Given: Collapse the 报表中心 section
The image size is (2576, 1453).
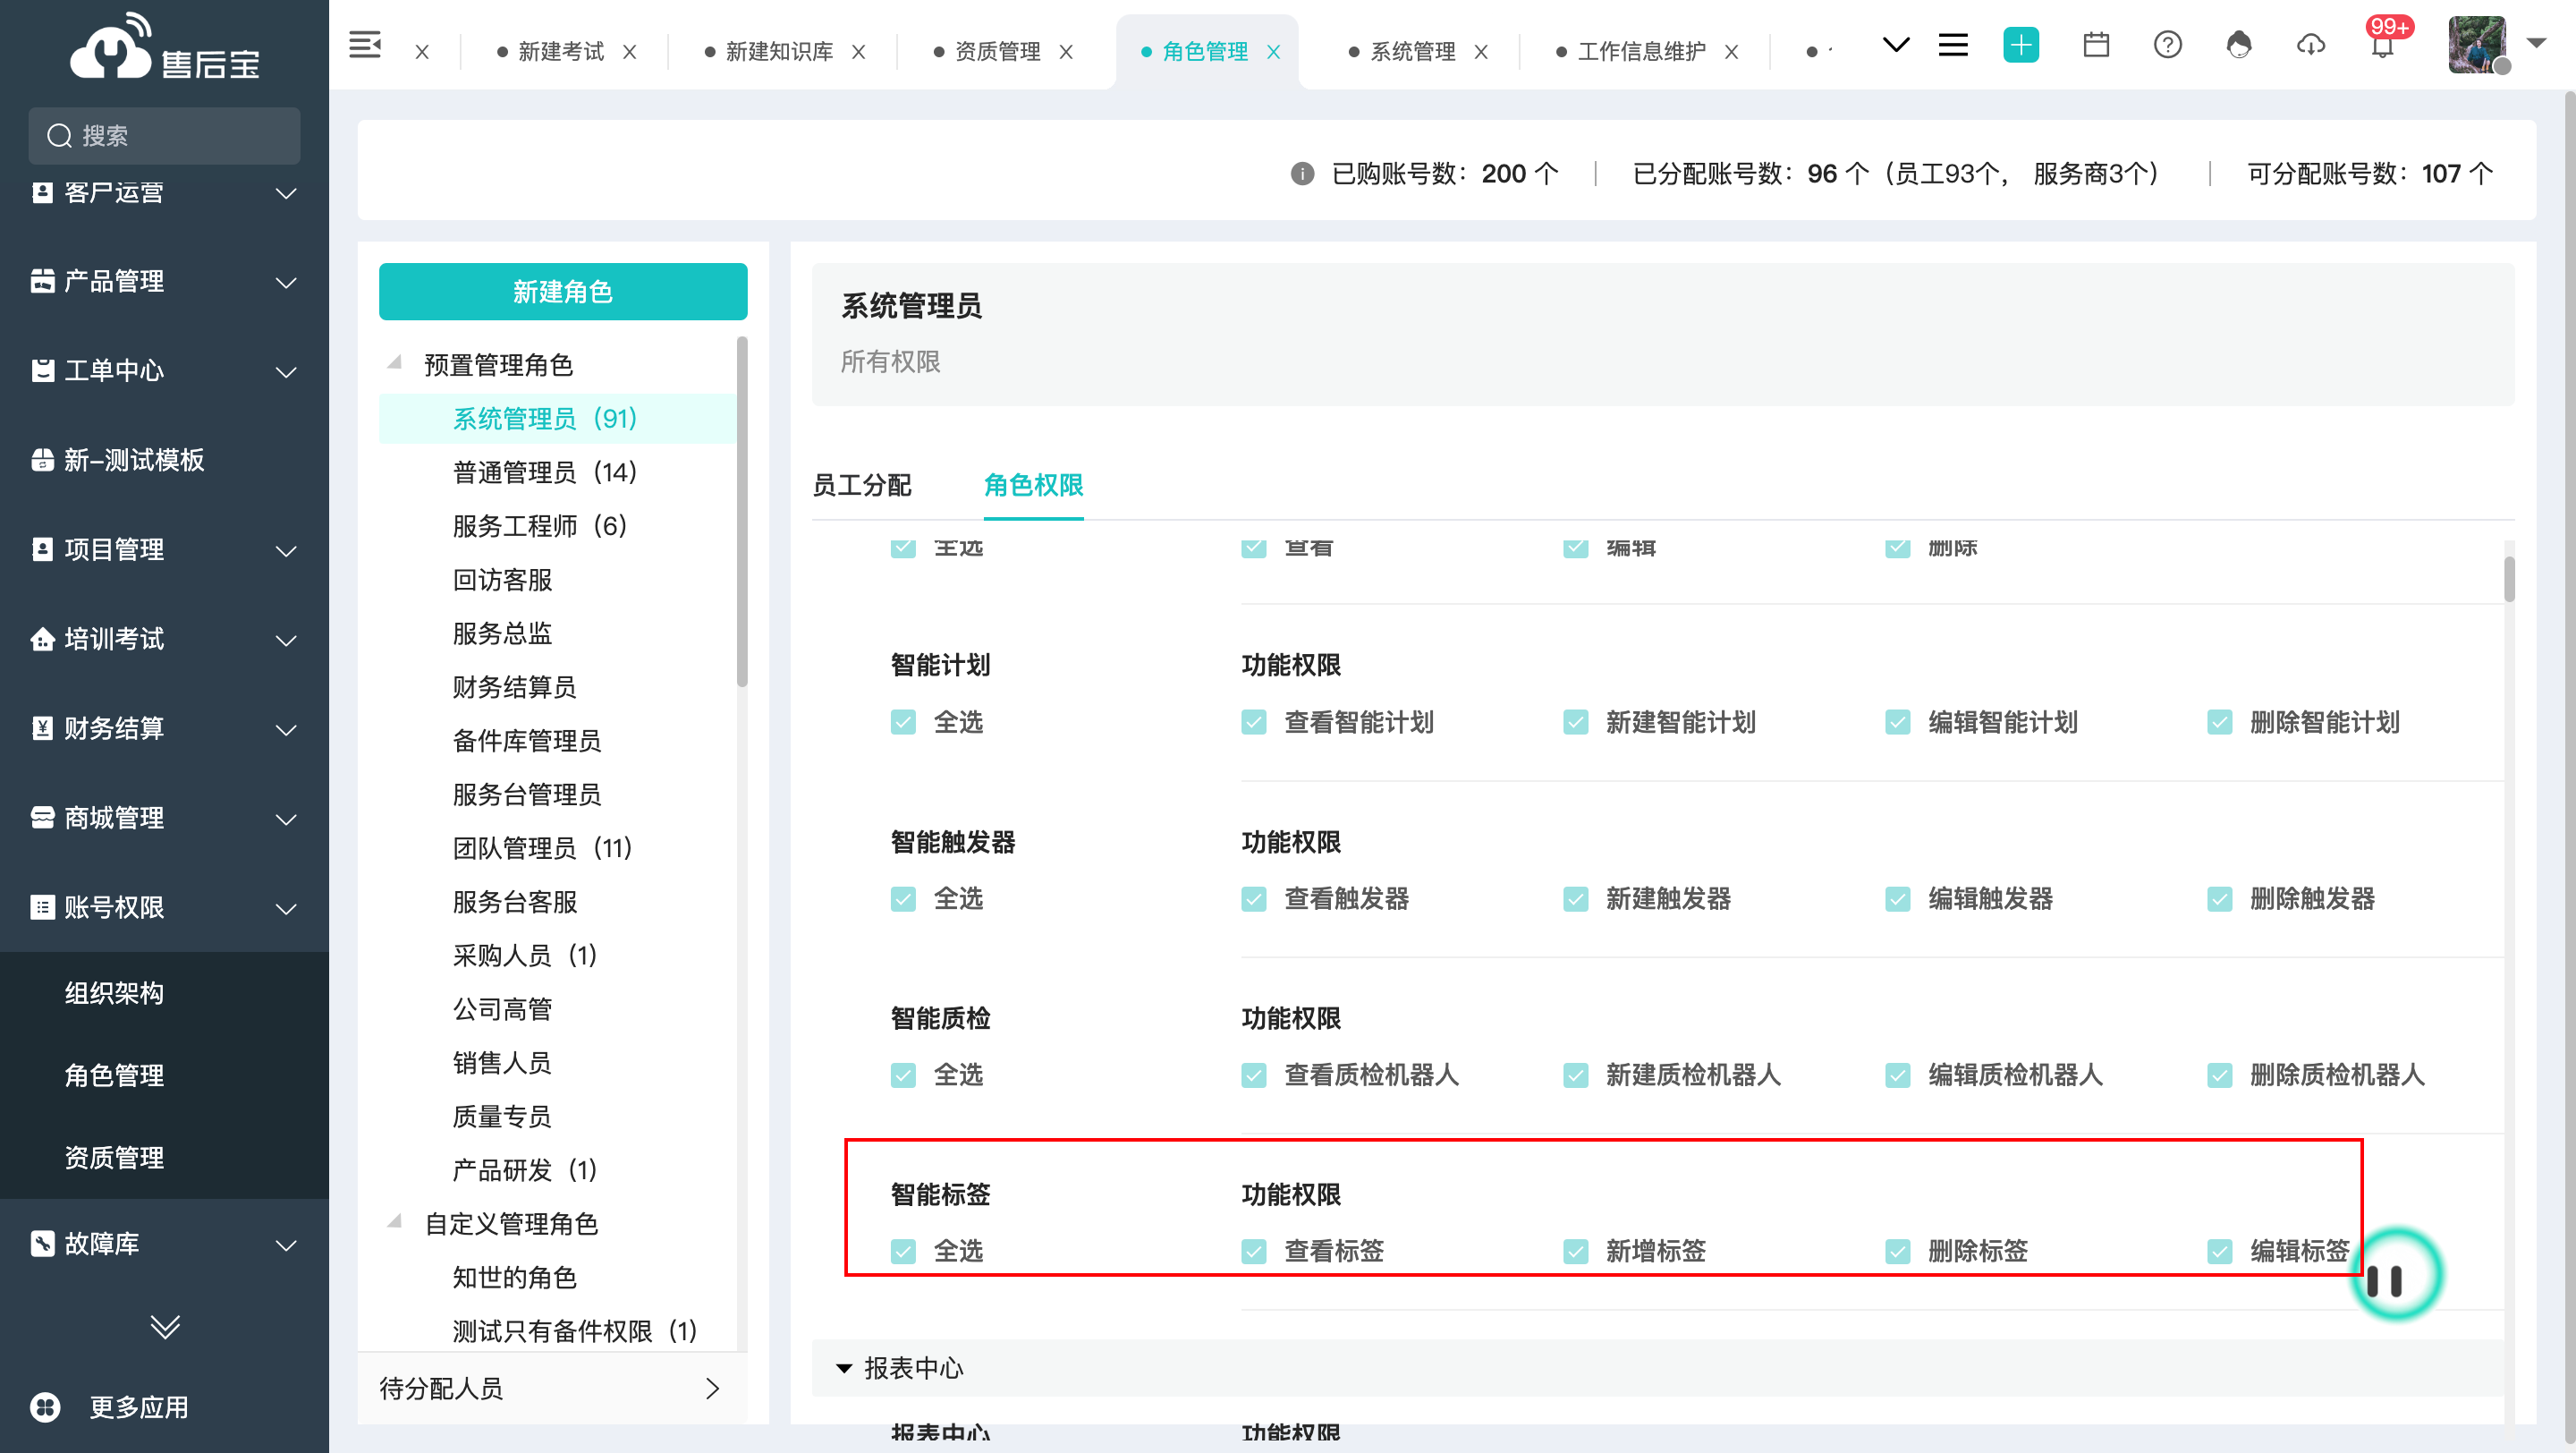Looking at the screenshot, I should [x=844, y=1368].
